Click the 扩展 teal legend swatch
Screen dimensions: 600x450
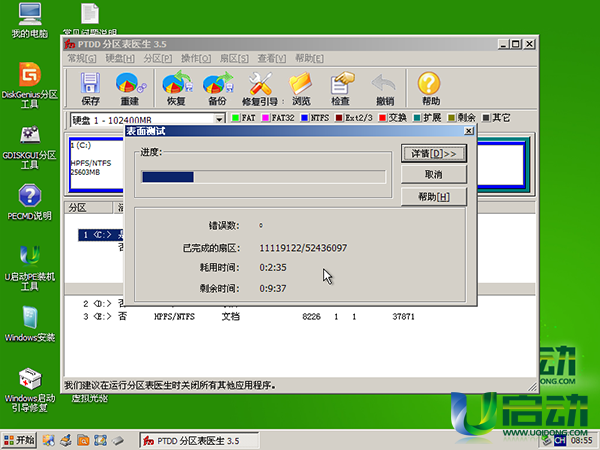pyautogui.click(x=417, y=117)
